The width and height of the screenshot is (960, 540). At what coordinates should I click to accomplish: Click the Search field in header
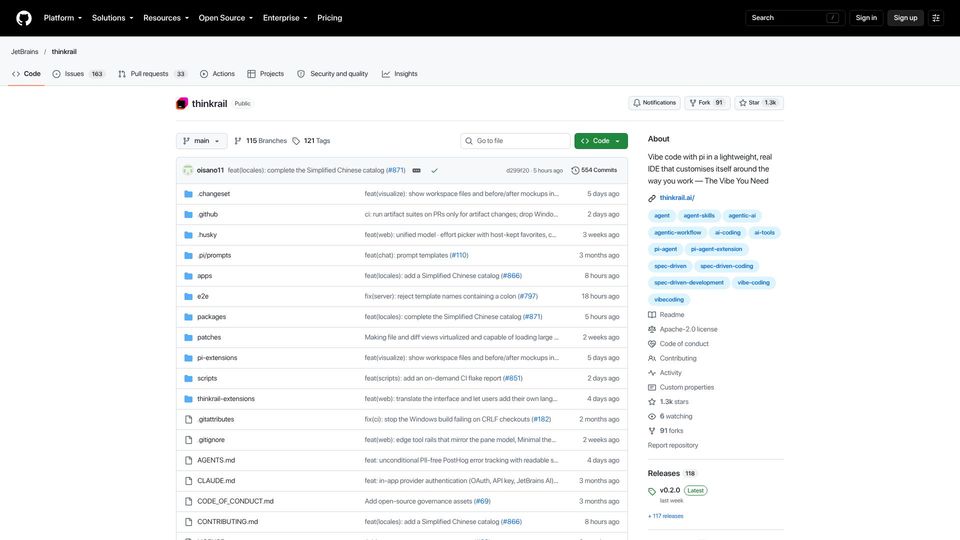[x=795, y=18]
